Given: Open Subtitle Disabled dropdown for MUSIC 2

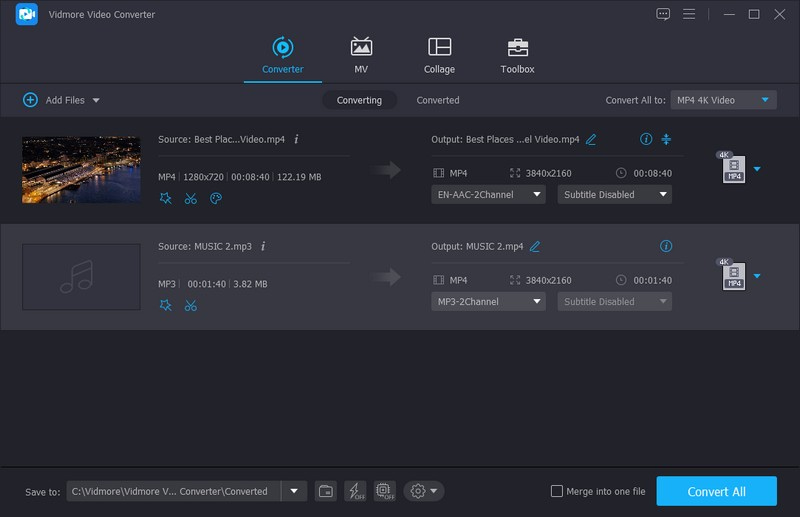Looking at the screenshot, I should point(614,302).
